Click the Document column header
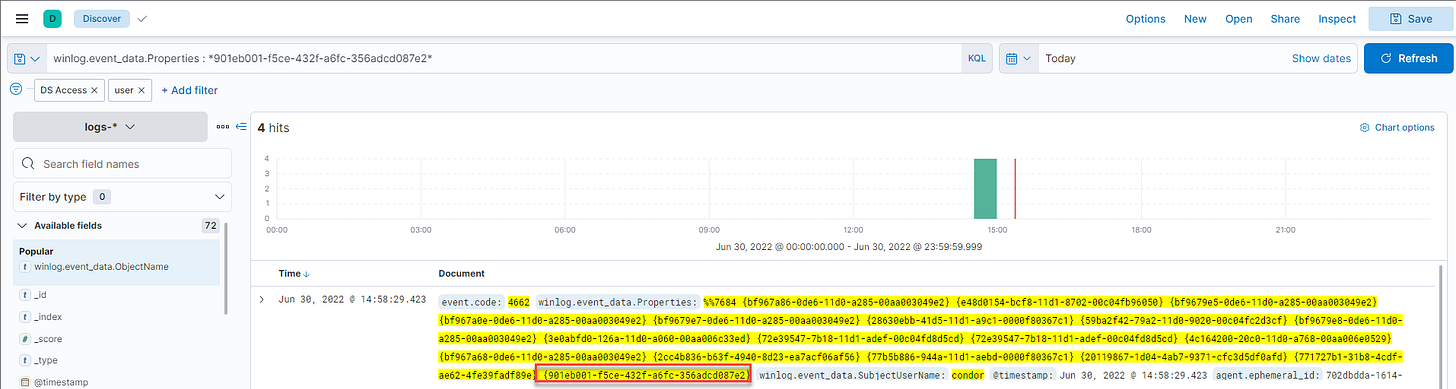The height and width of the screenshot is (389, 1456). click(462, 273)
